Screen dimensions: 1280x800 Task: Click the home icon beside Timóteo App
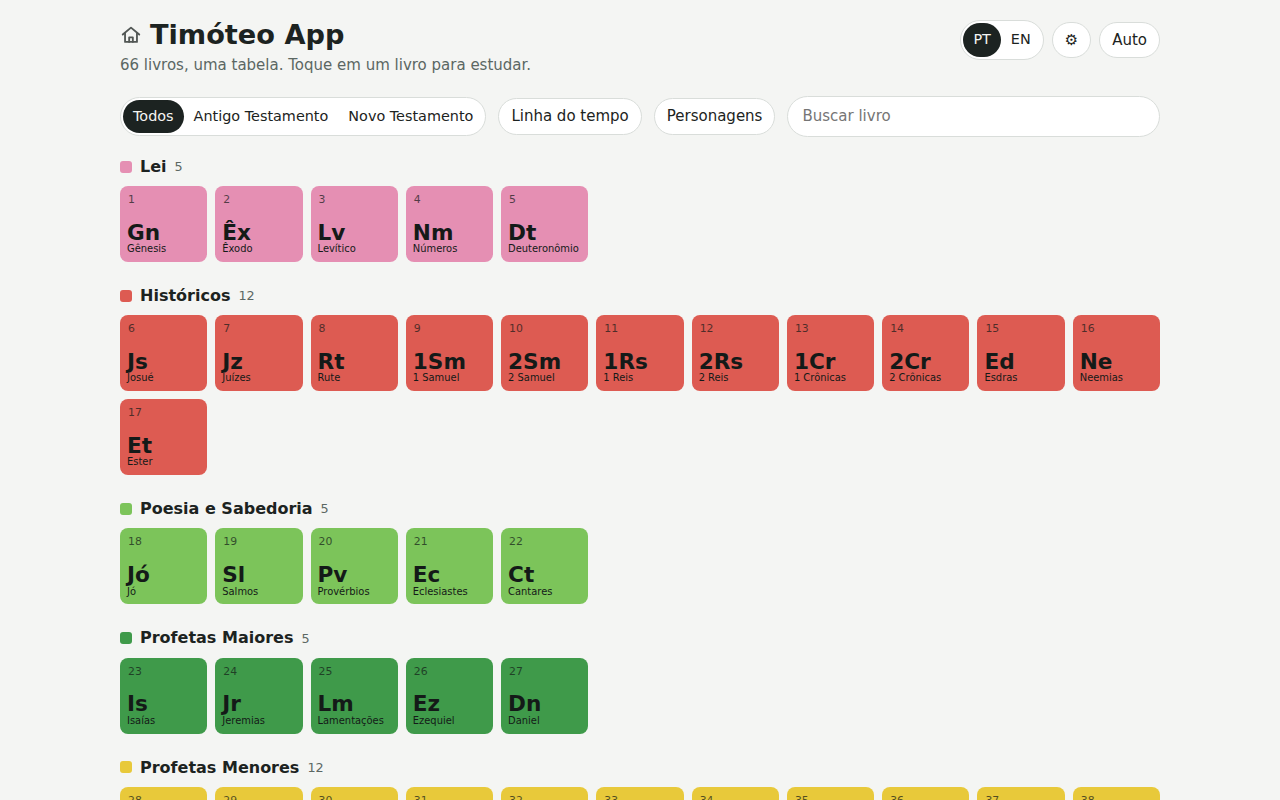(x=131, y=35)
